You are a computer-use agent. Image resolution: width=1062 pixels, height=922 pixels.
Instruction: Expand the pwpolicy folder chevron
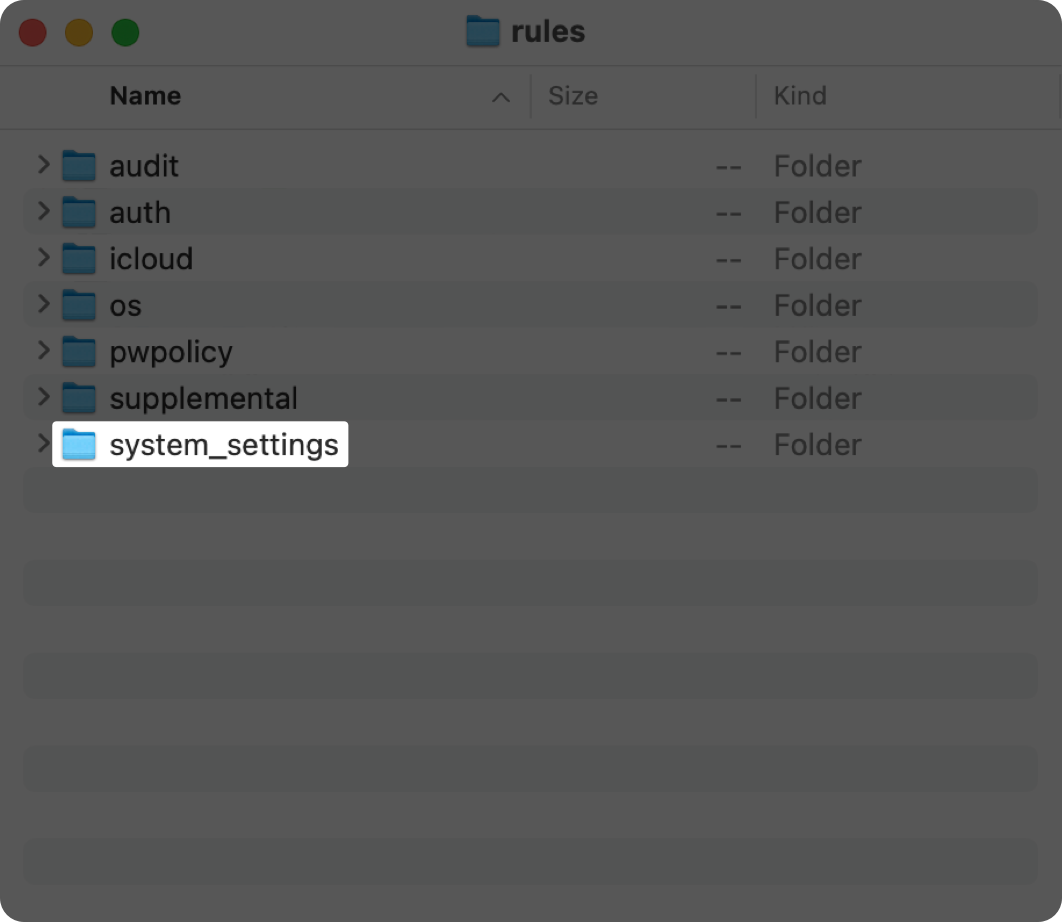[43, 350]
